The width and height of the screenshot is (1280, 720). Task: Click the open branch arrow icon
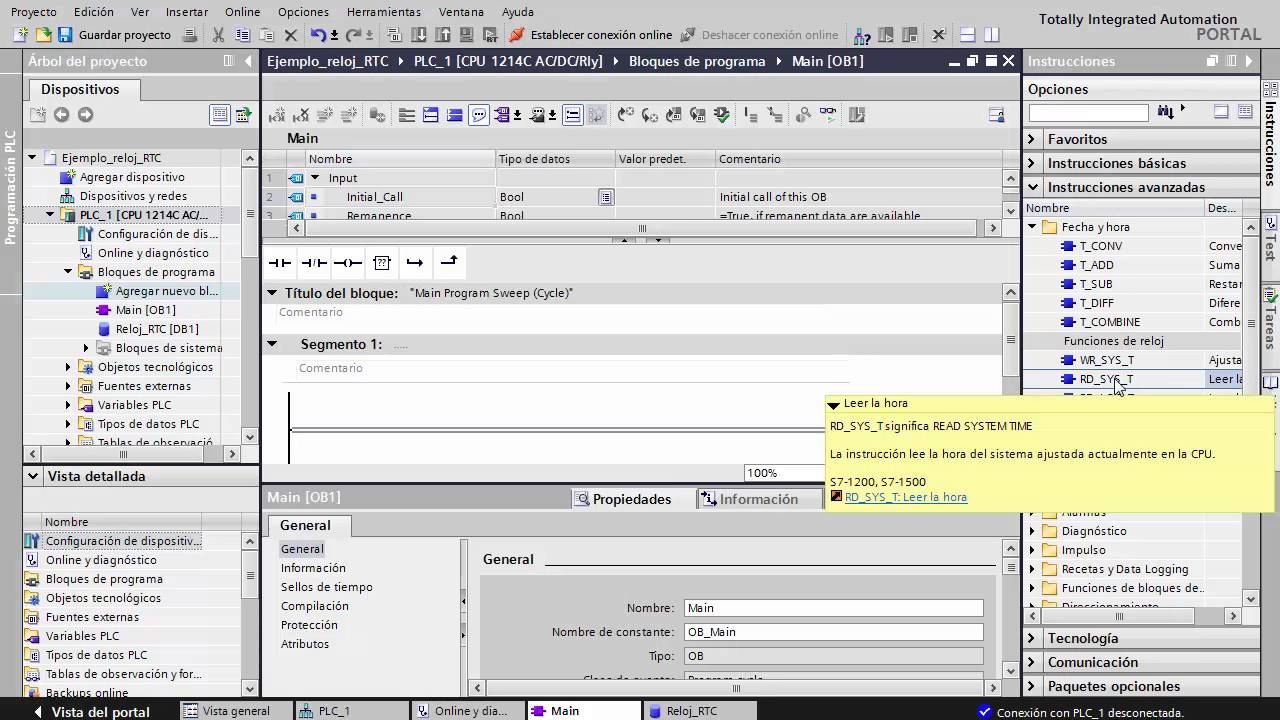point(415,263)
